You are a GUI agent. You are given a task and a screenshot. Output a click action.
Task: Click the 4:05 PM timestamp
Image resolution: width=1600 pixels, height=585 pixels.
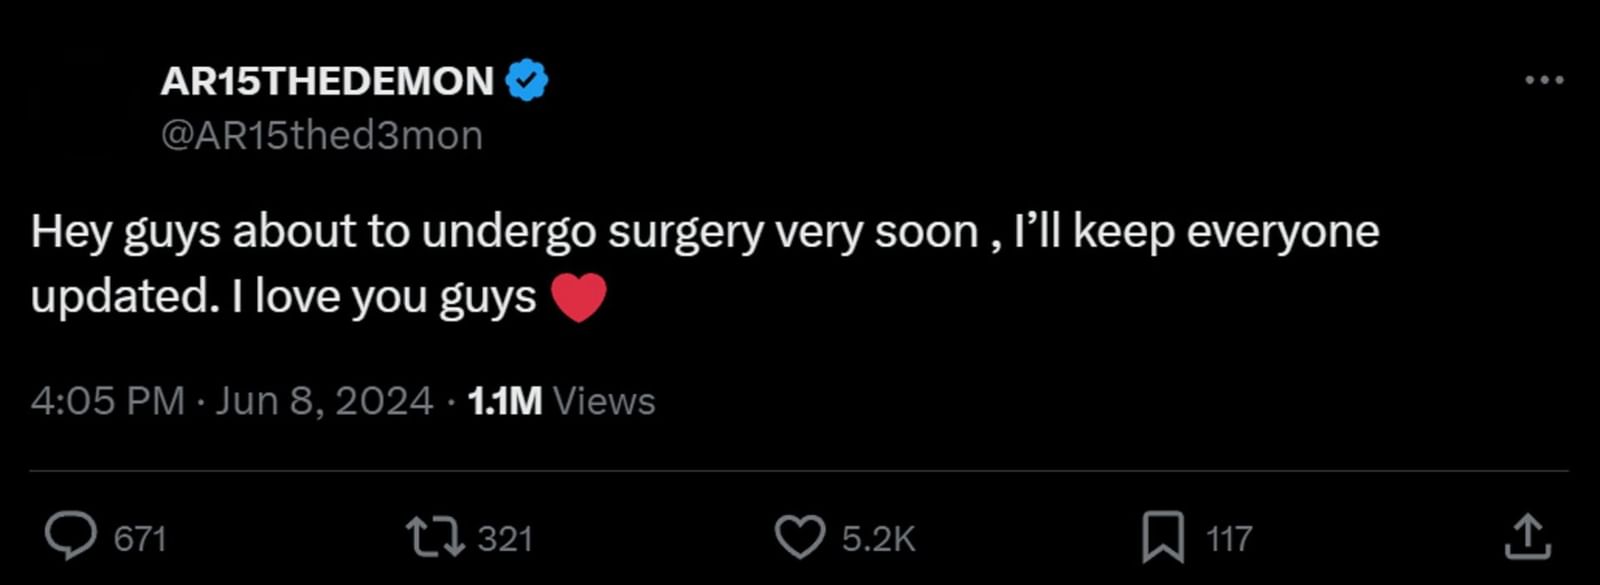108,401
